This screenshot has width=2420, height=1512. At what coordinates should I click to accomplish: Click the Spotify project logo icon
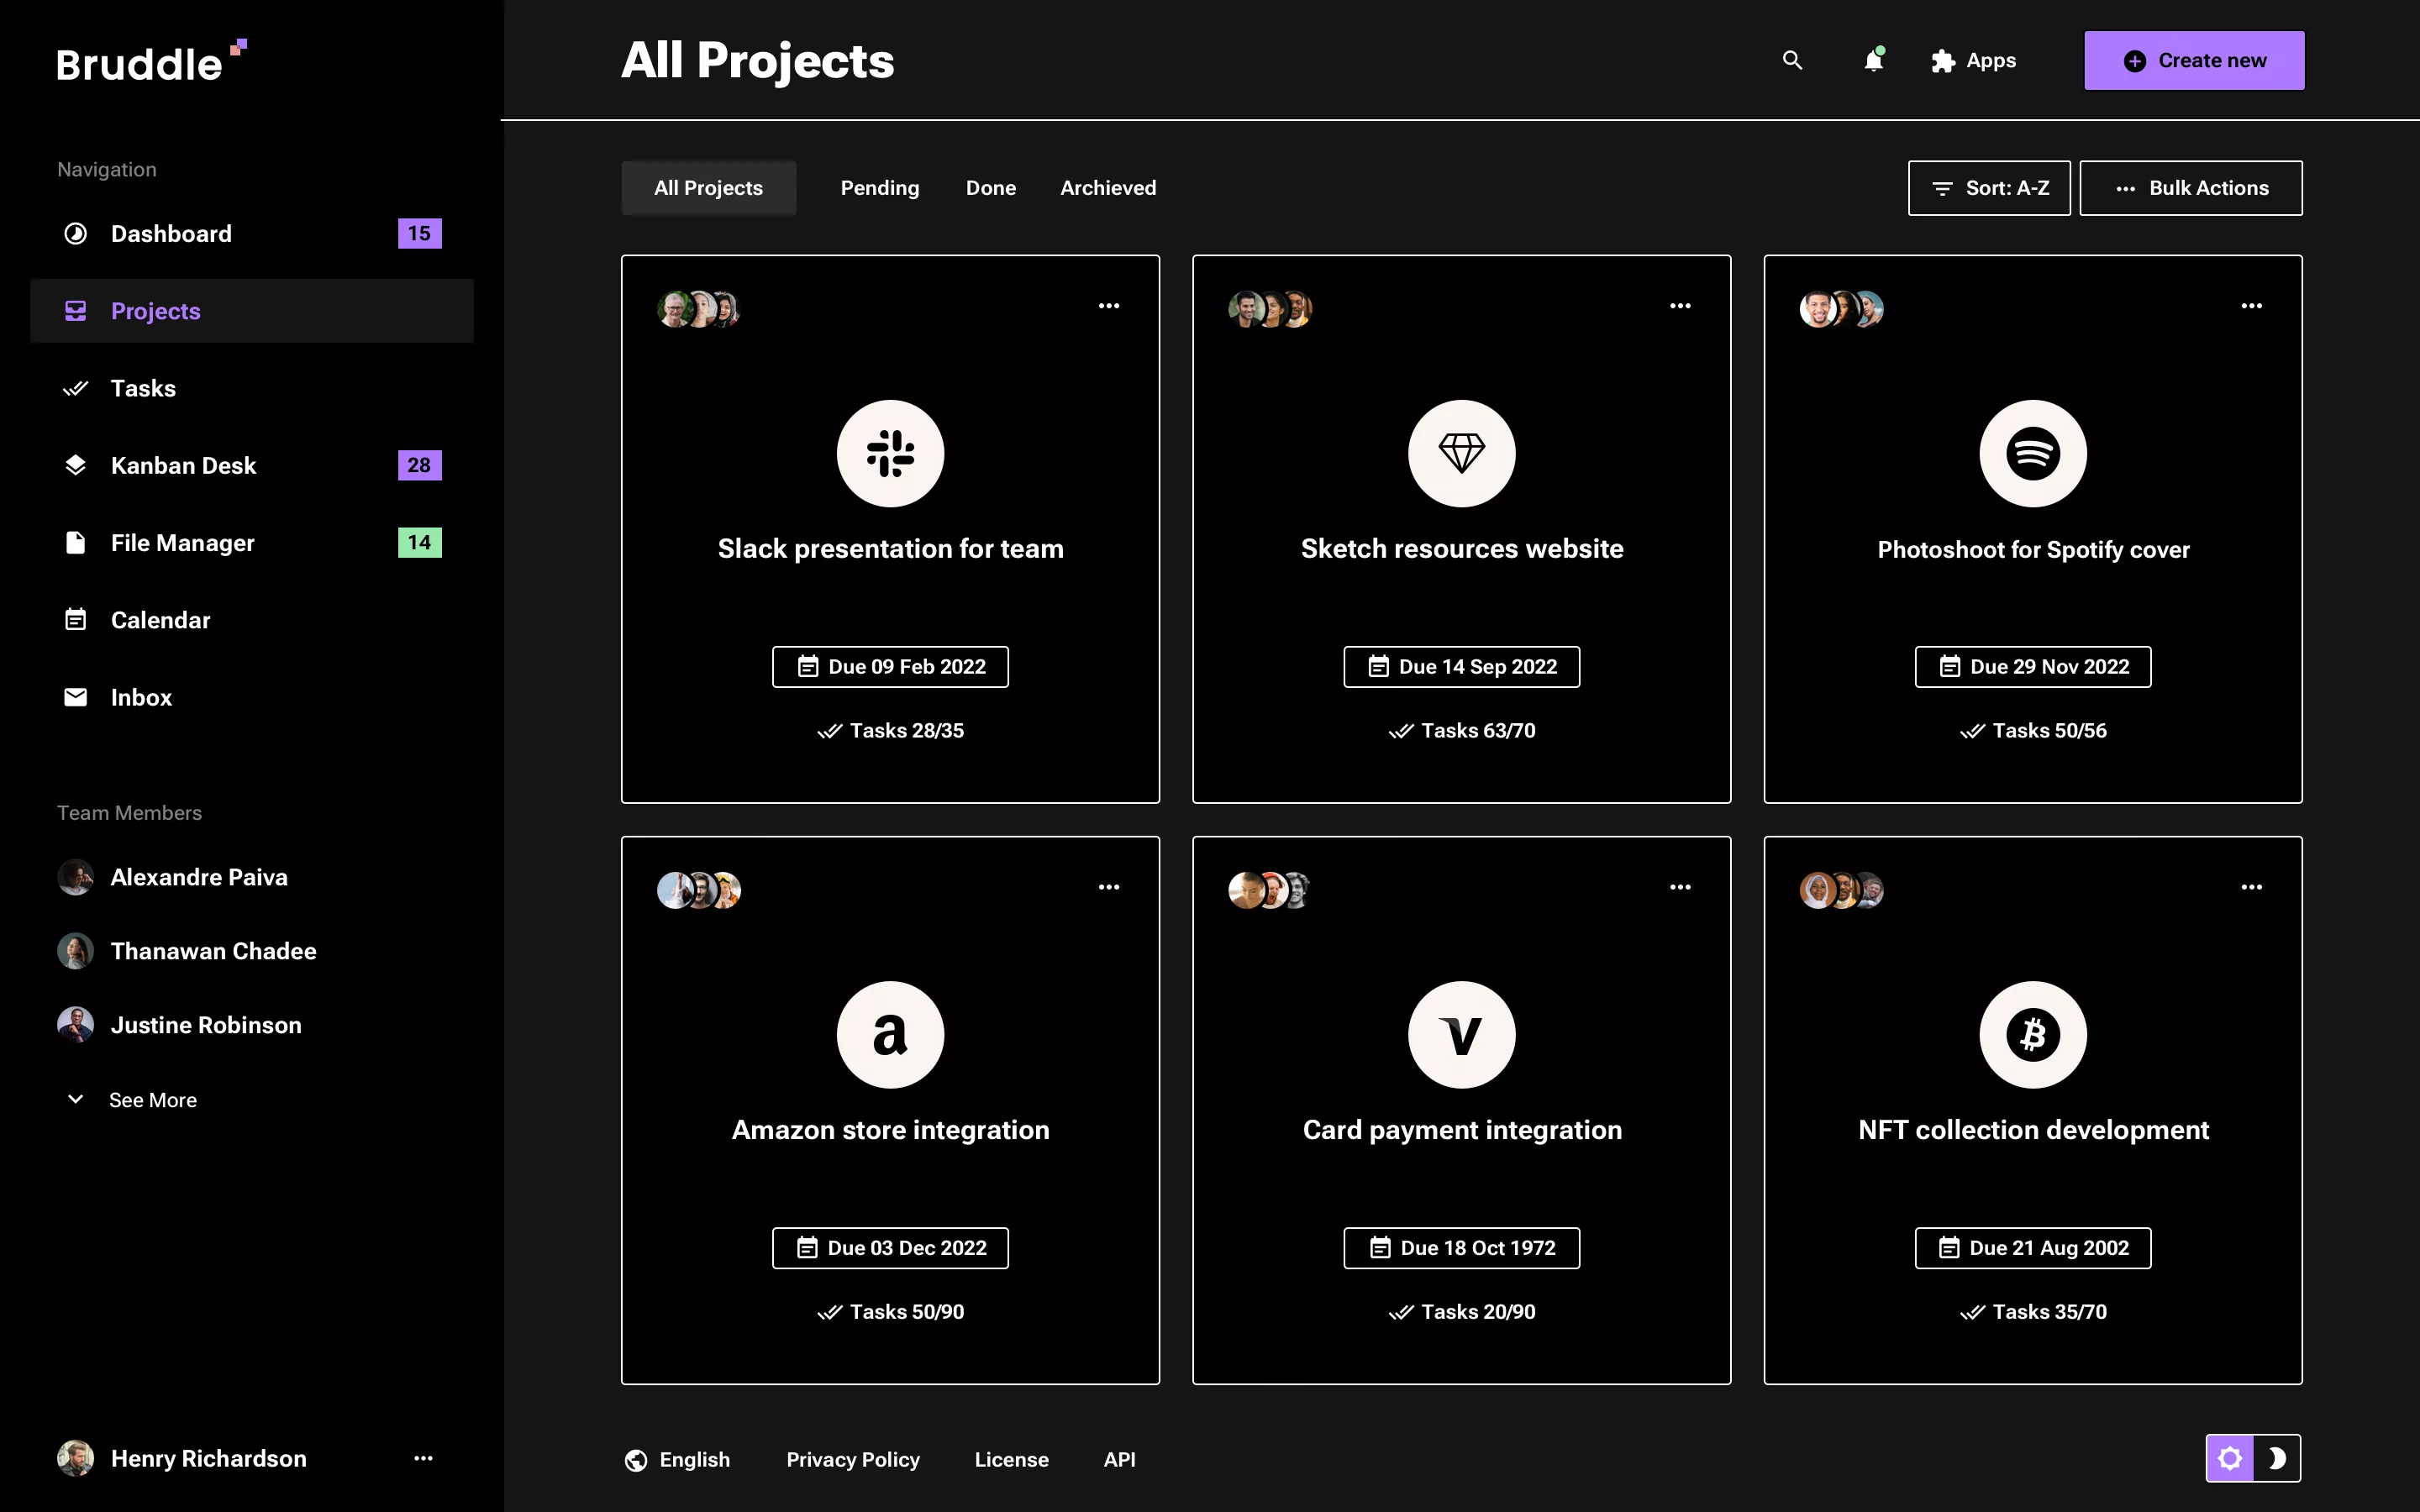tap(2032, 452)
